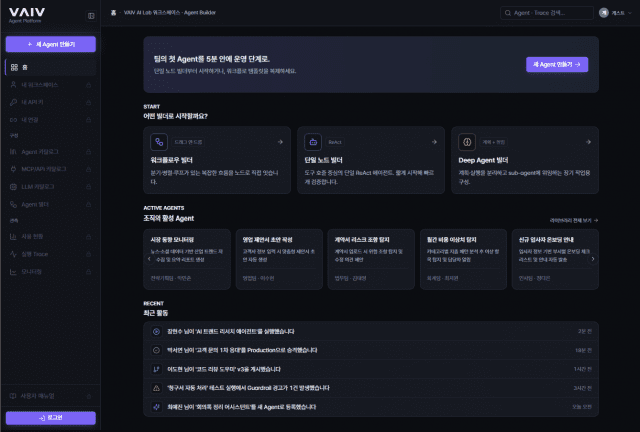
Task: Click the lock icon on 모니터링 row
Action: 89,272
